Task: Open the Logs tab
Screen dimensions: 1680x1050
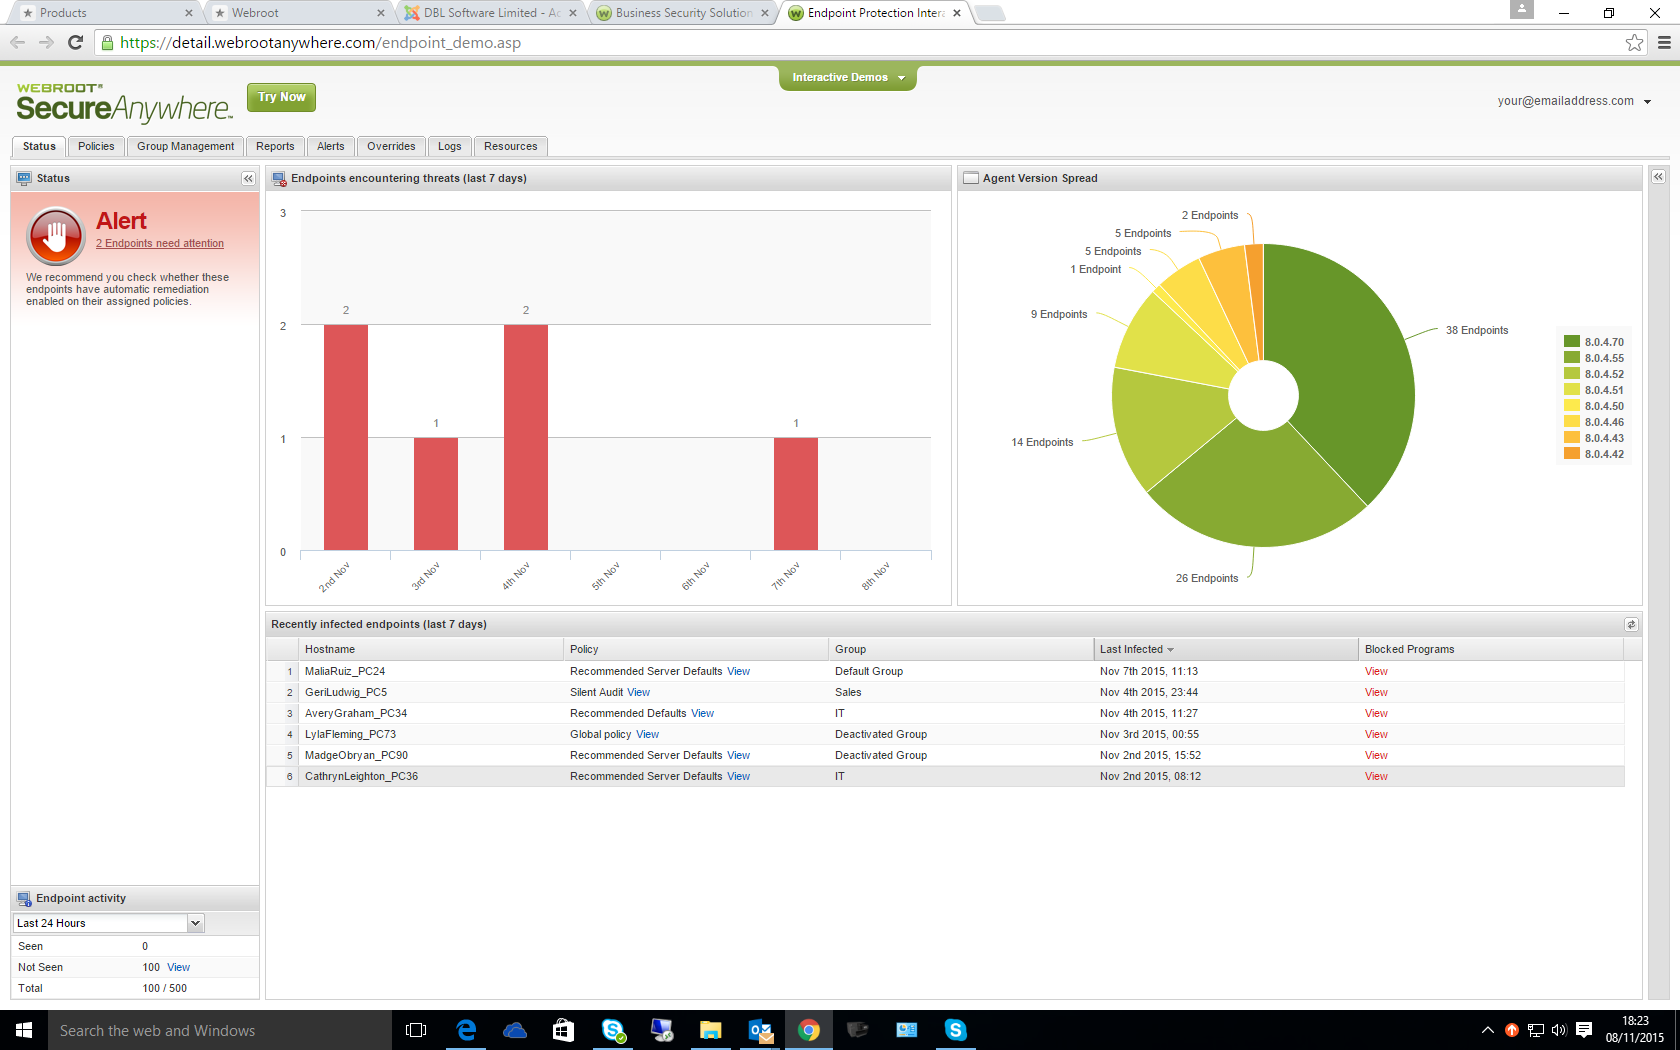Action: click(450, 146)
